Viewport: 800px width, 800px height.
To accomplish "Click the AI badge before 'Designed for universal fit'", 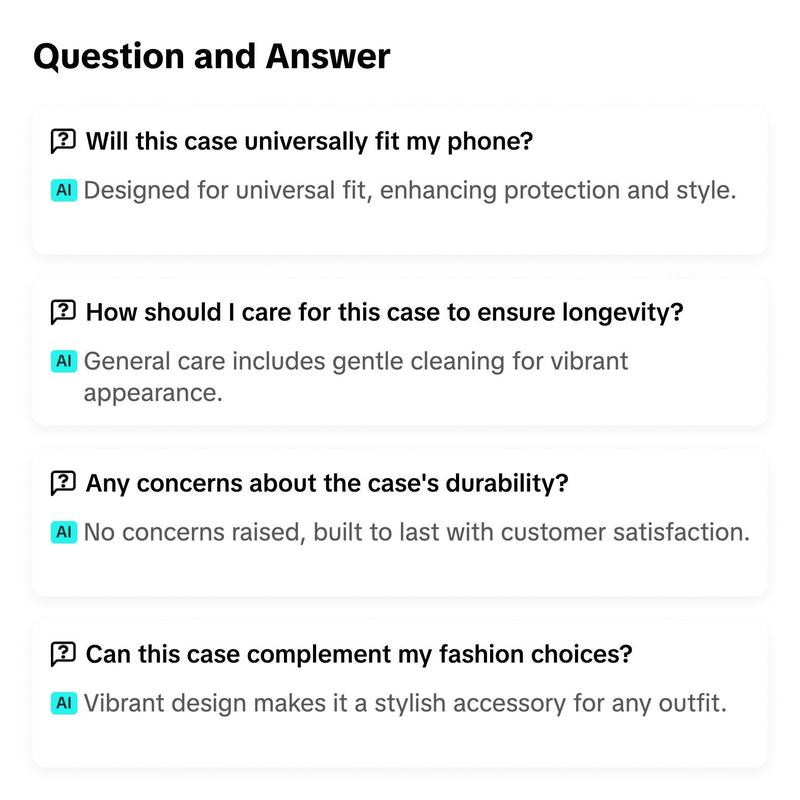I will click(x=64, y=190).
